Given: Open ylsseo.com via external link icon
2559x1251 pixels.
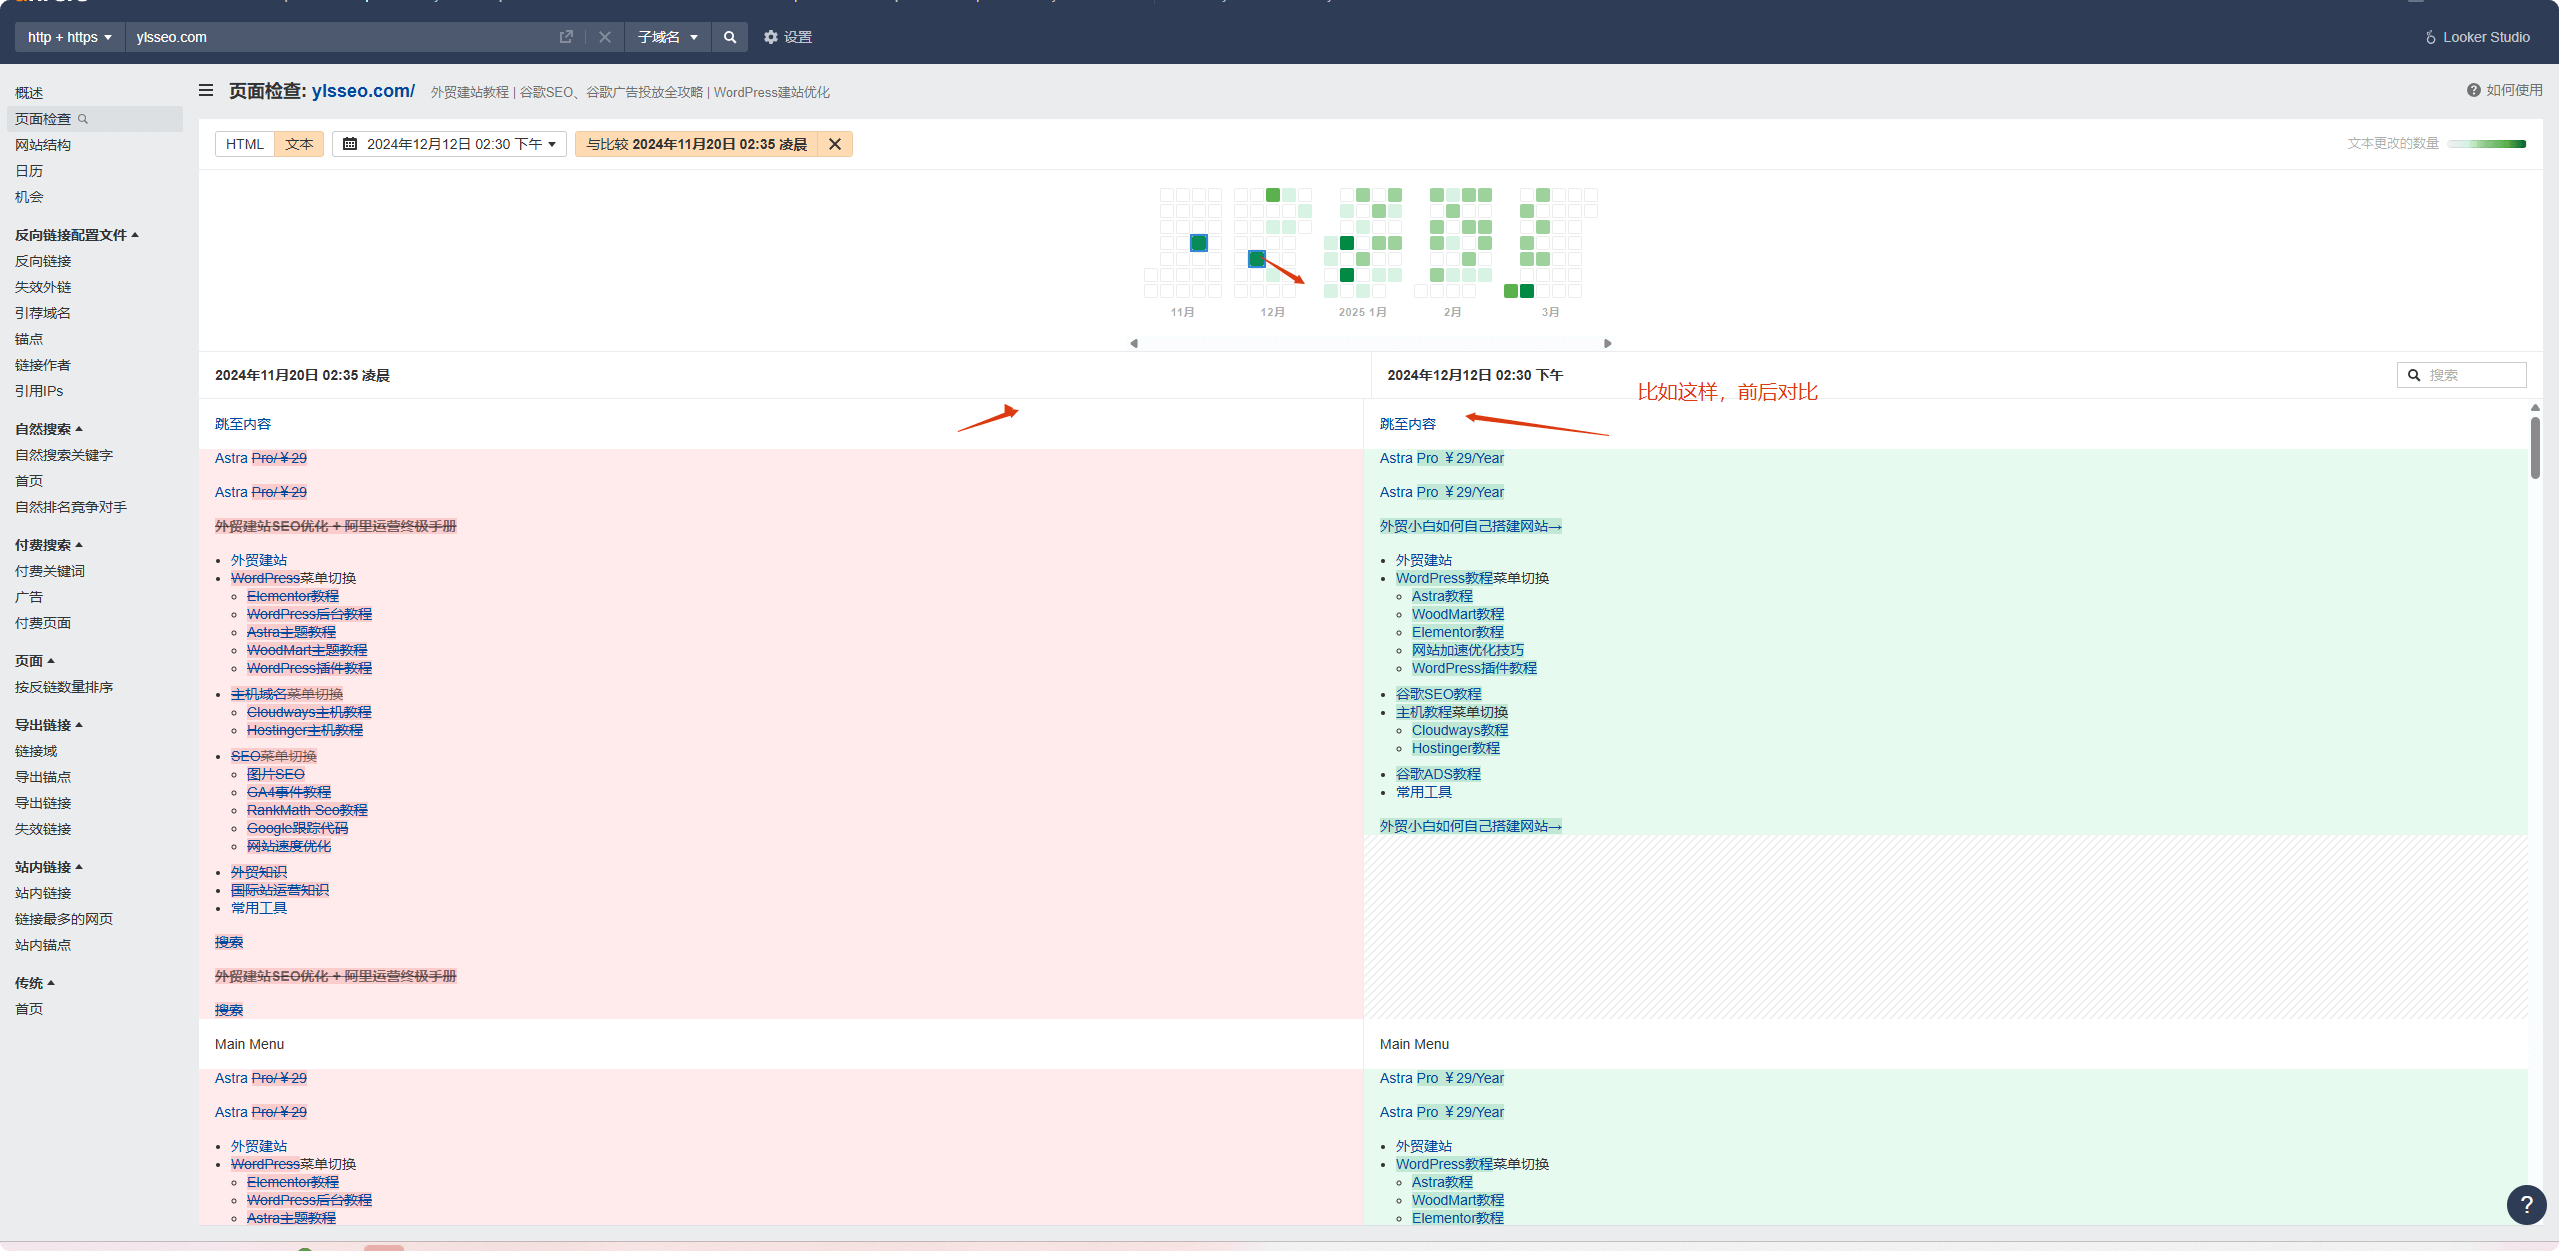Looking at the screenshot, I should [566, 37].
